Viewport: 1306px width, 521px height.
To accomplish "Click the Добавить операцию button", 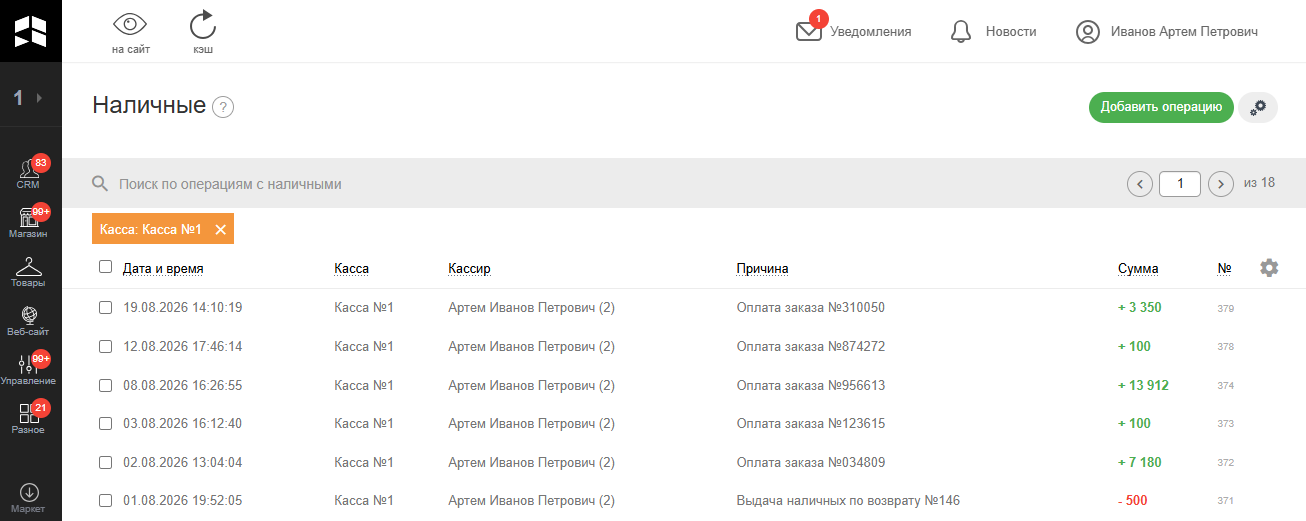I will click(x=1161, y=107).
